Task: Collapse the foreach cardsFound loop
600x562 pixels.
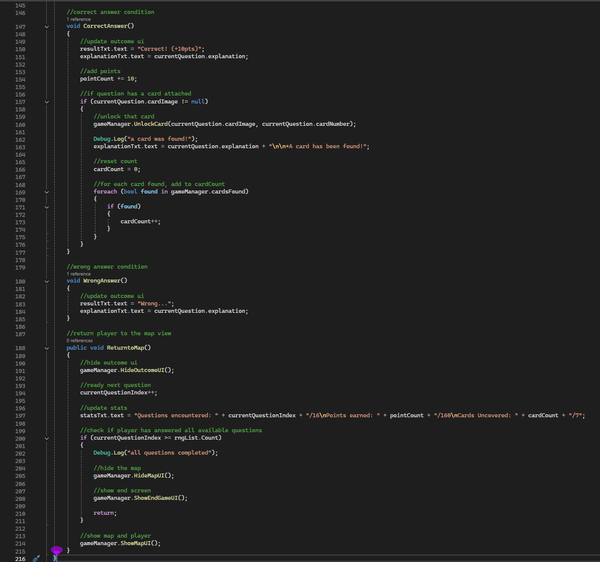Action: click(47, 192)
